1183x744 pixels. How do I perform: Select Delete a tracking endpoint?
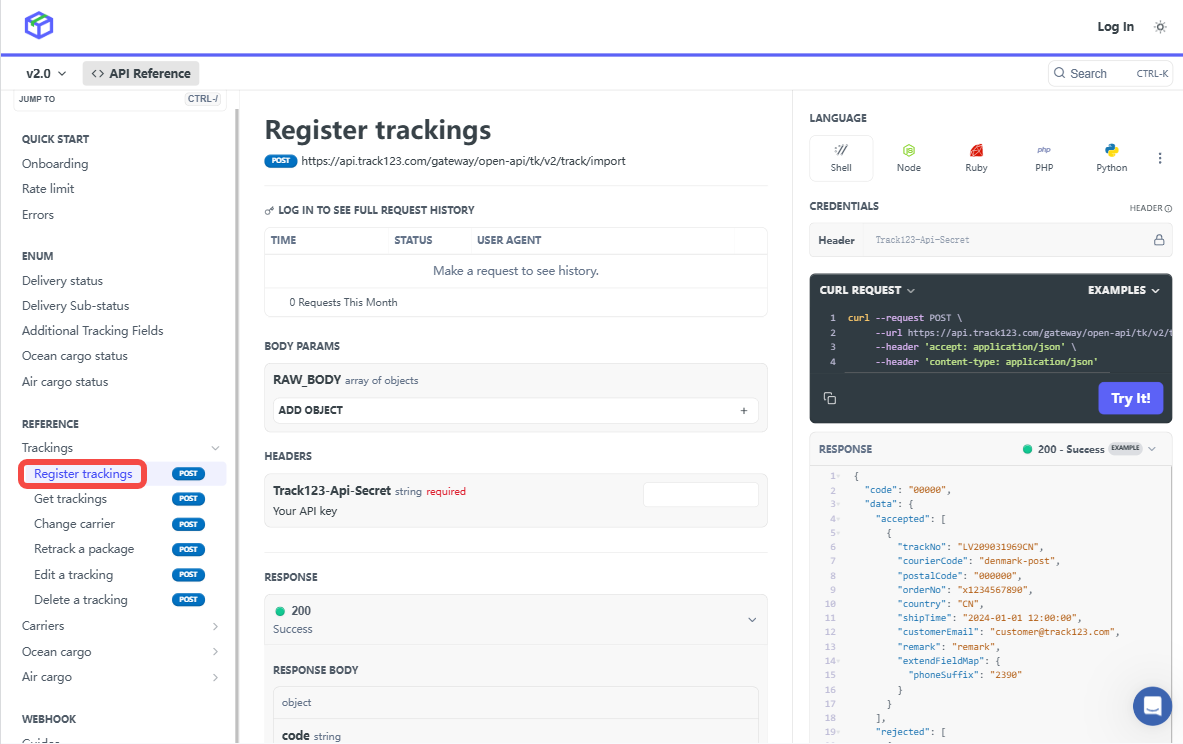81,600
